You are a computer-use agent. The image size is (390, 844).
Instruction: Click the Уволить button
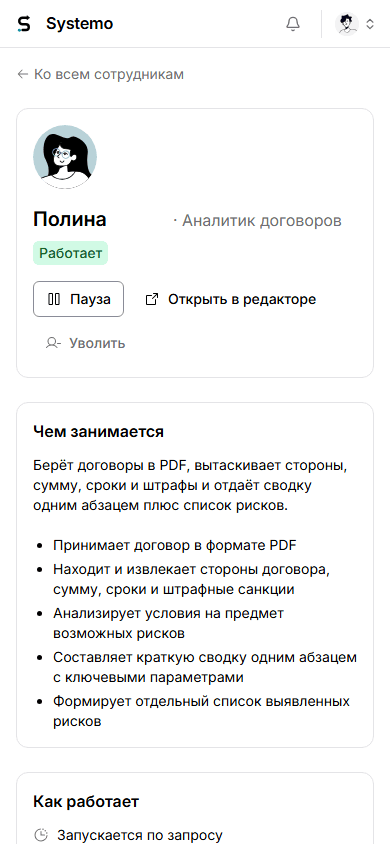point(86,343)
